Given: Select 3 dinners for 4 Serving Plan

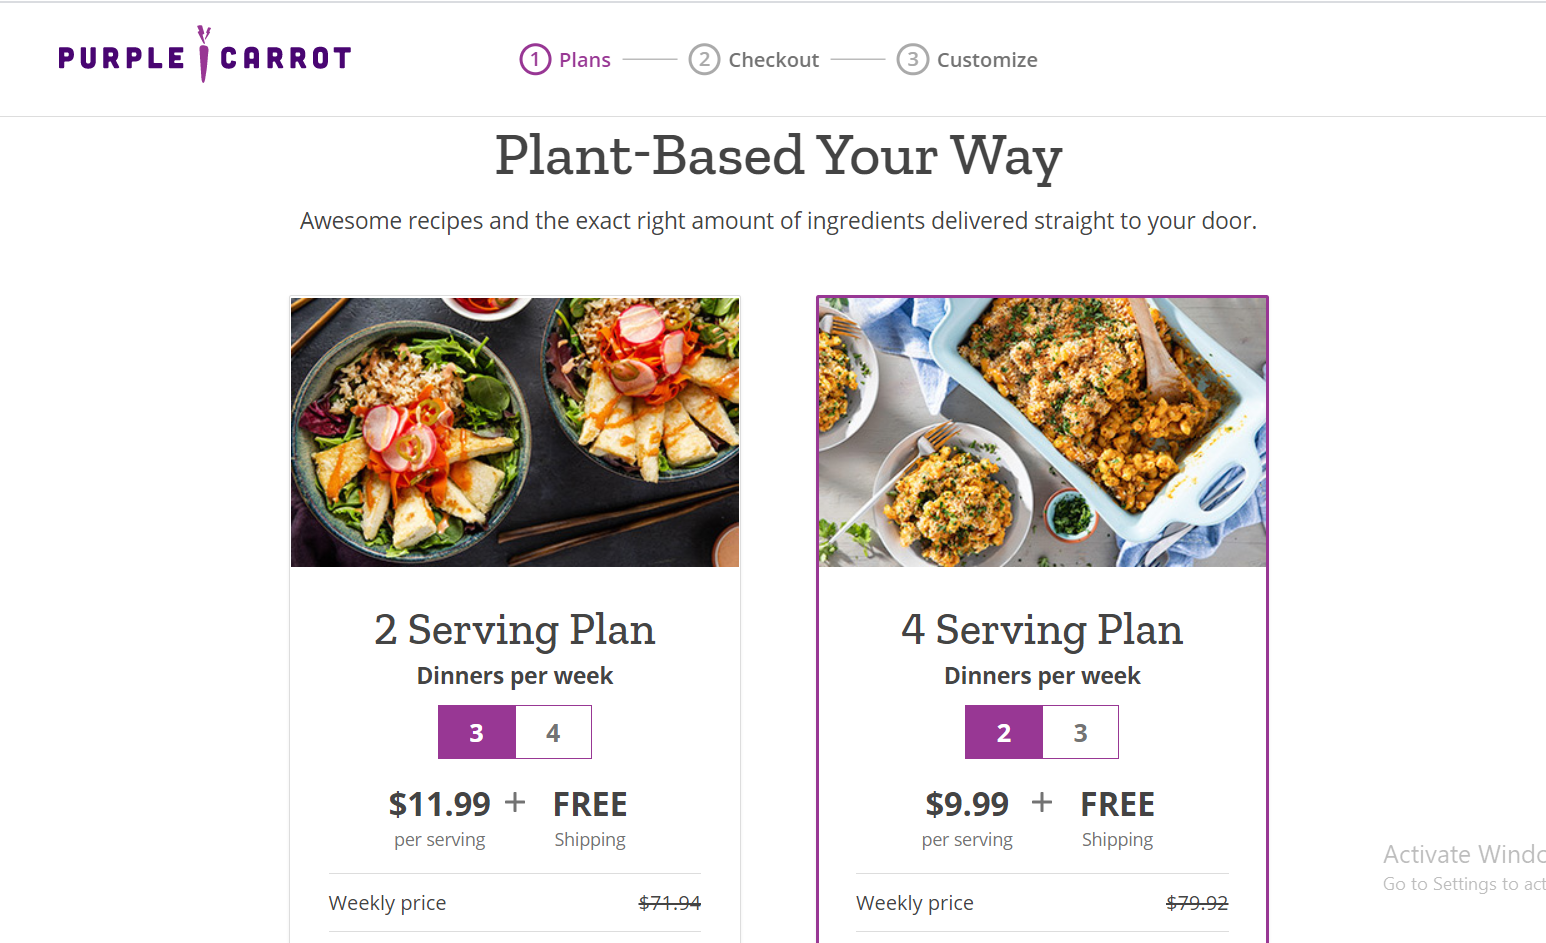Looking at the screenshot, I should click(x=1080, y=732).
